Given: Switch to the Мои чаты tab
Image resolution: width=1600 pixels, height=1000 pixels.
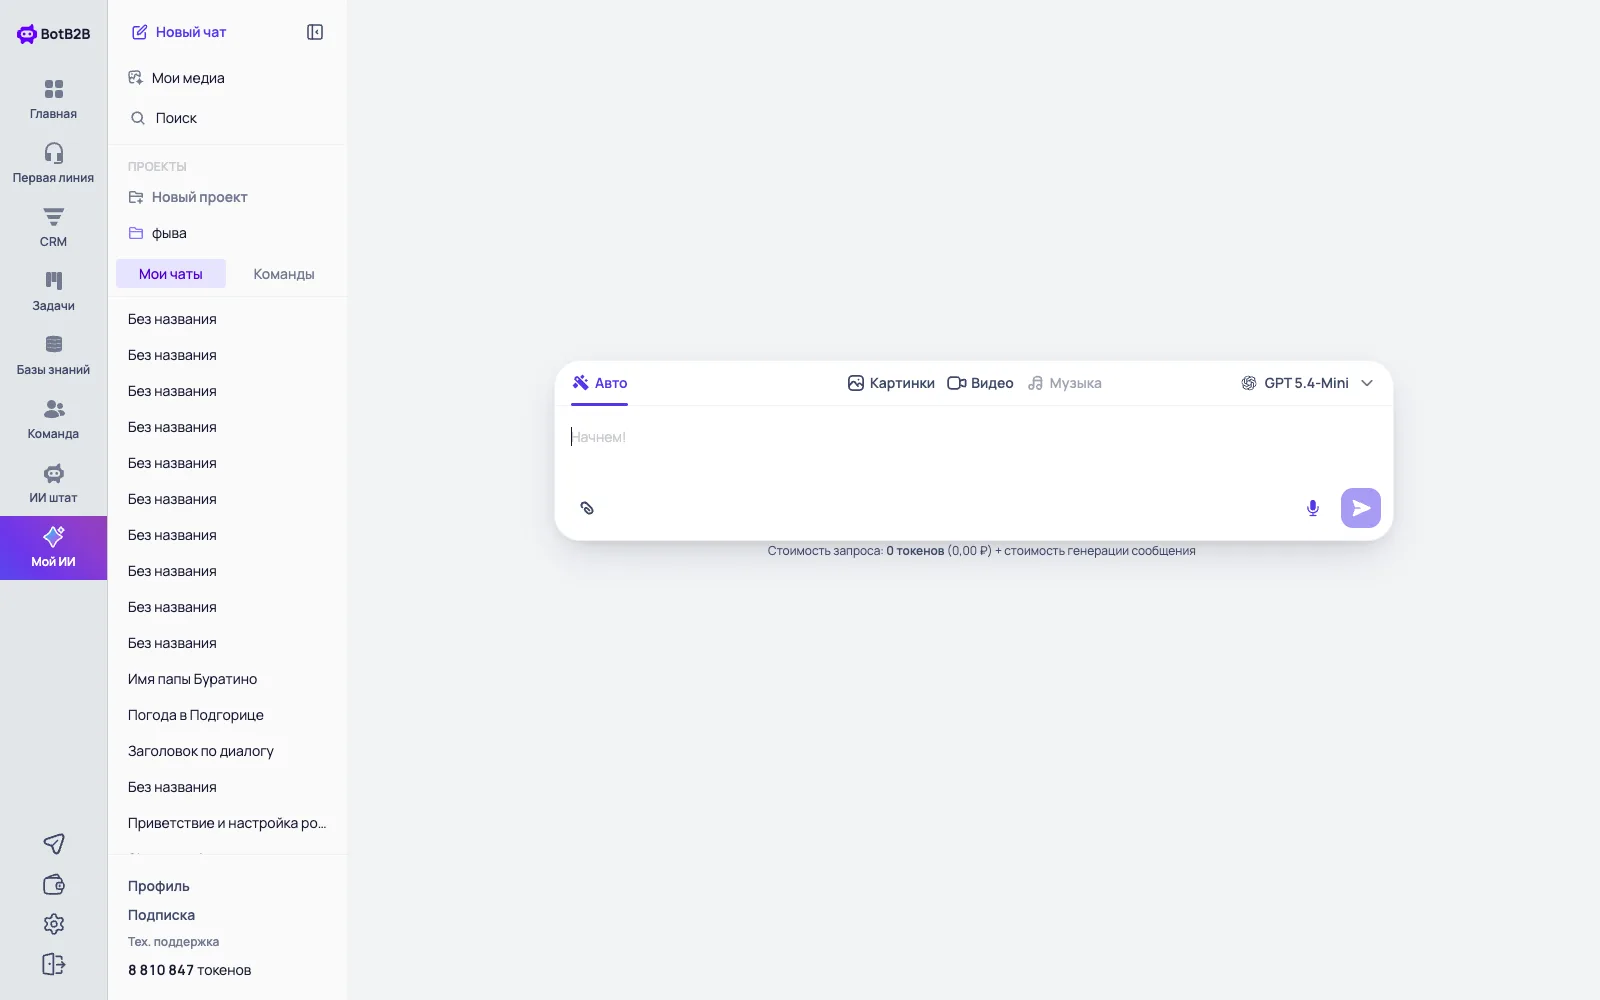Looking at the screenshot, I should click(x=171, y=274).
